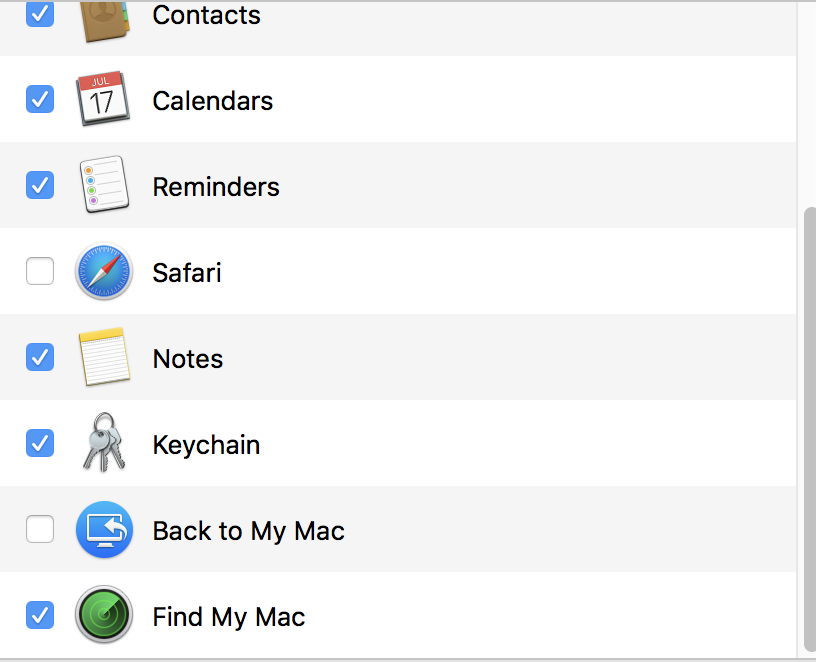Click the yellow Notes notepad icon

click(104, 357)
